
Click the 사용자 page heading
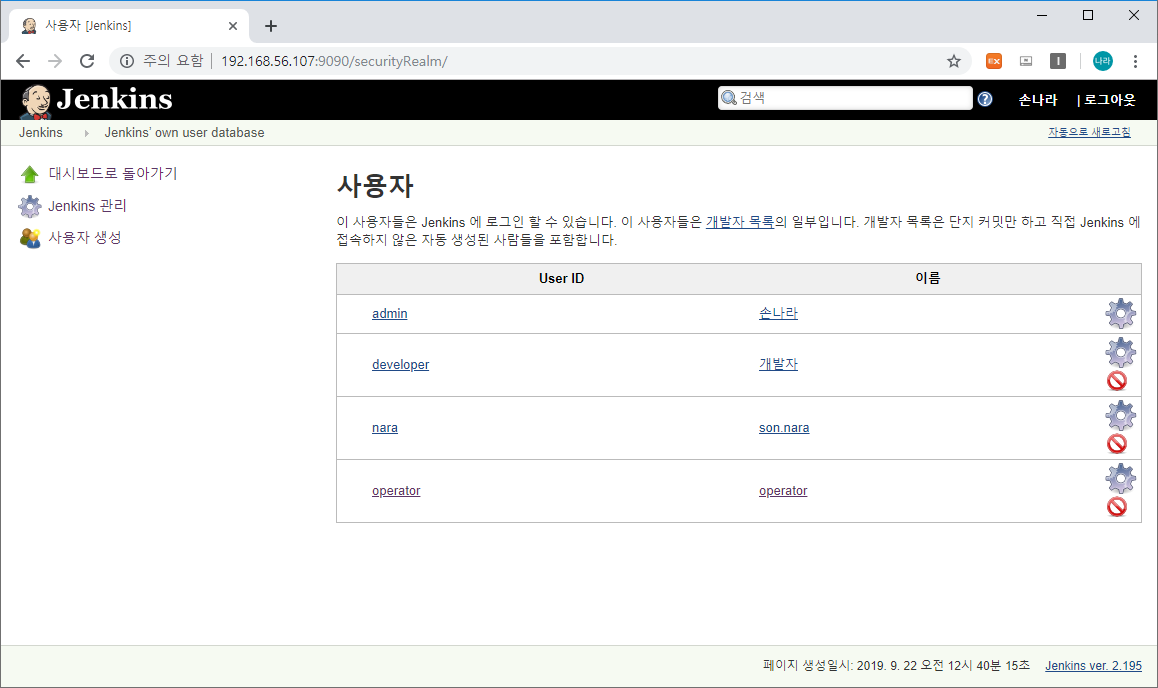pos(375,185)
